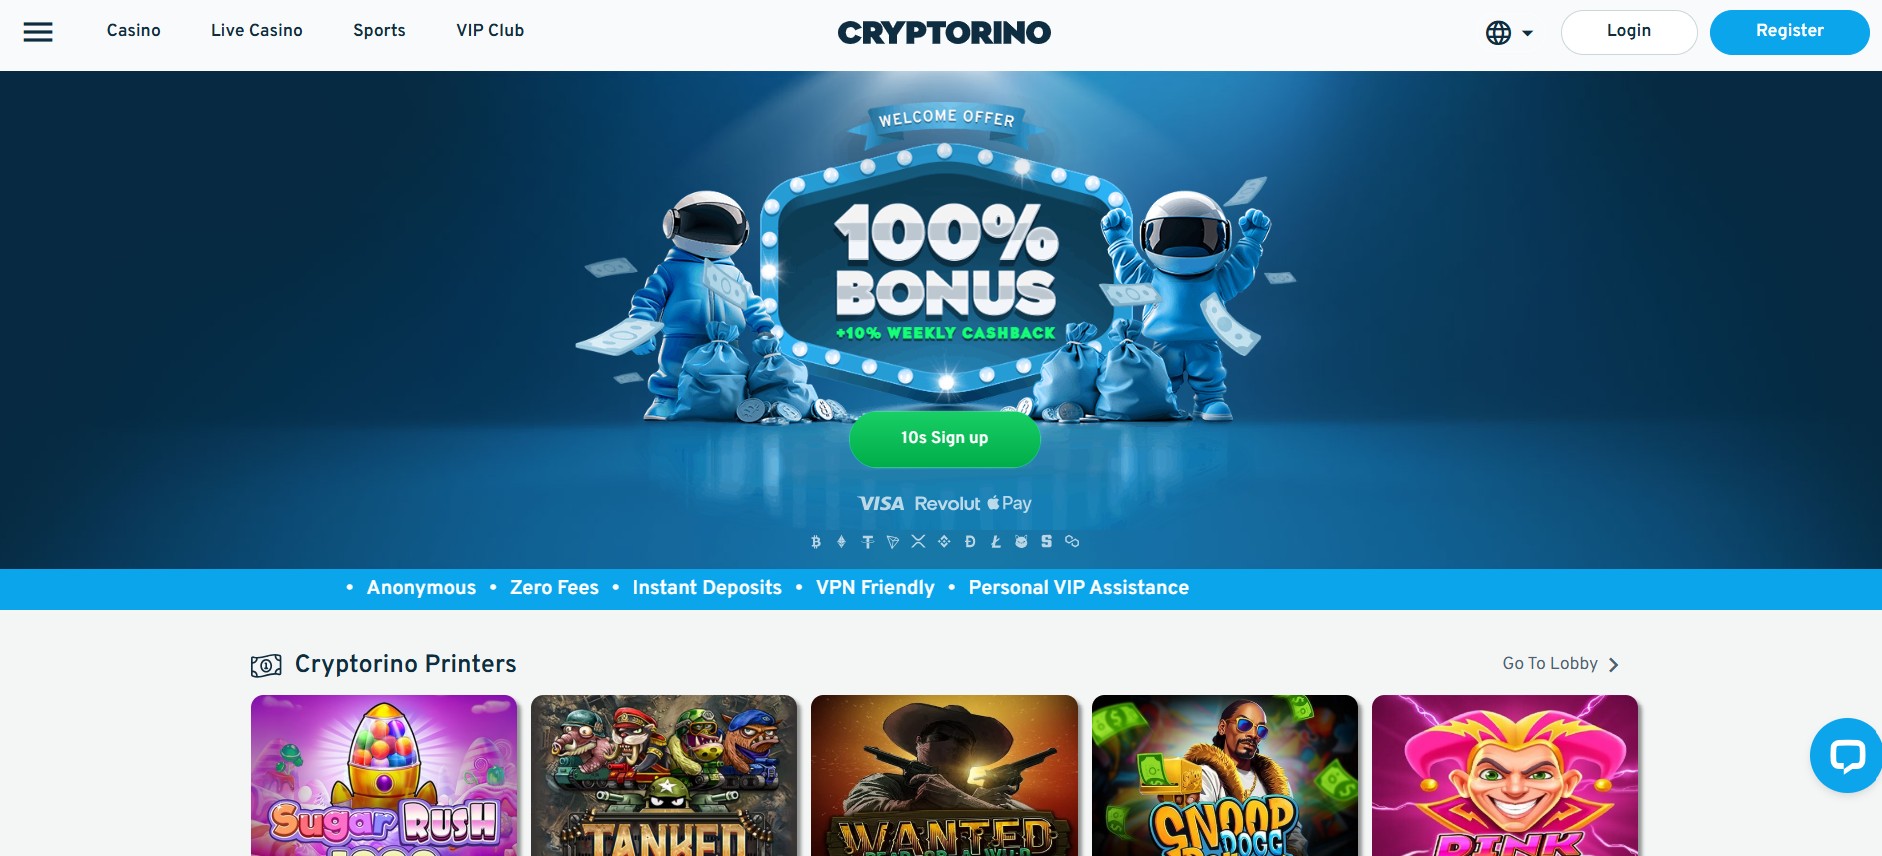Click the Apple Pay logo
The height and width of the screenshot is (856, 1882).
[1009, 504]
